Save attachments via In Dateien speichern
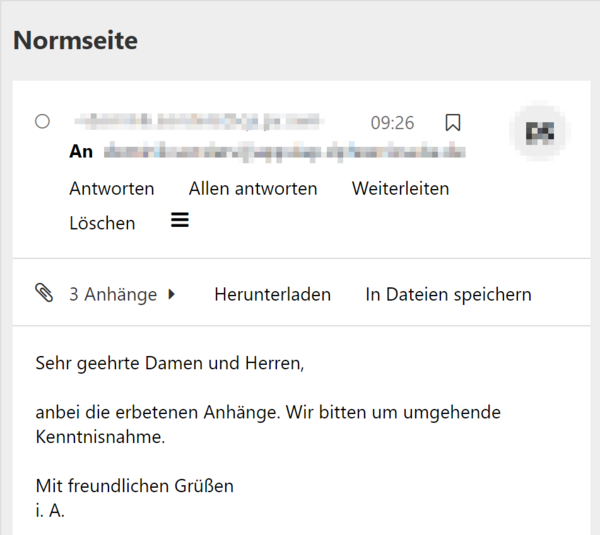The height and width of the screenshot is (535, 600). pyautogui.click(x=448, y=294)
